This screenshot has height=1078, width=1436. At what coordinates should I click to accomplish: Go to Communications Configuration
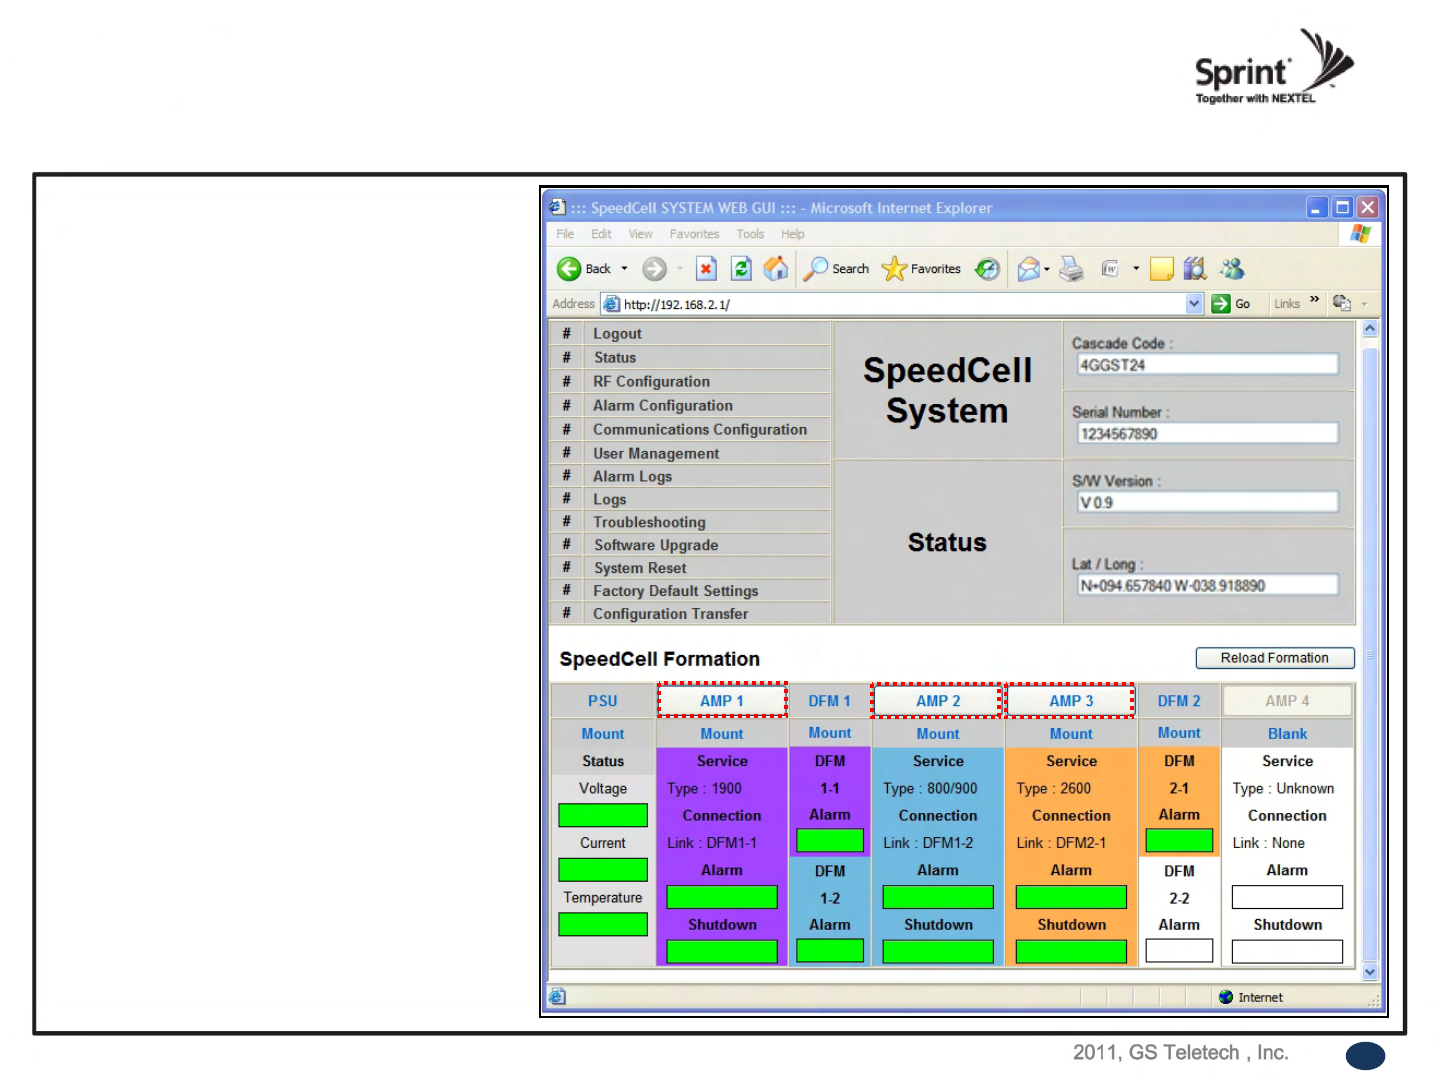[x=699, y=430]
